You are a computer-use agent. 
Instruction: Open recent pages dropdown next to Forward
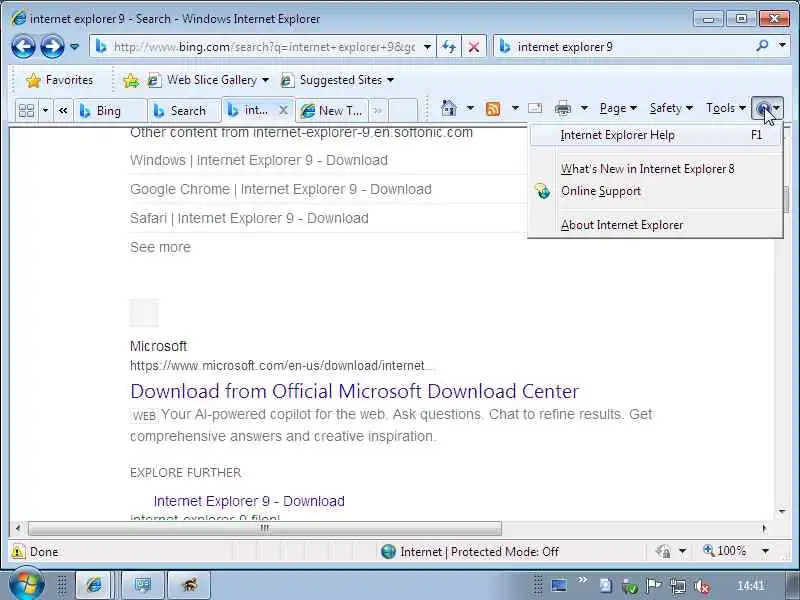[74, 47]
